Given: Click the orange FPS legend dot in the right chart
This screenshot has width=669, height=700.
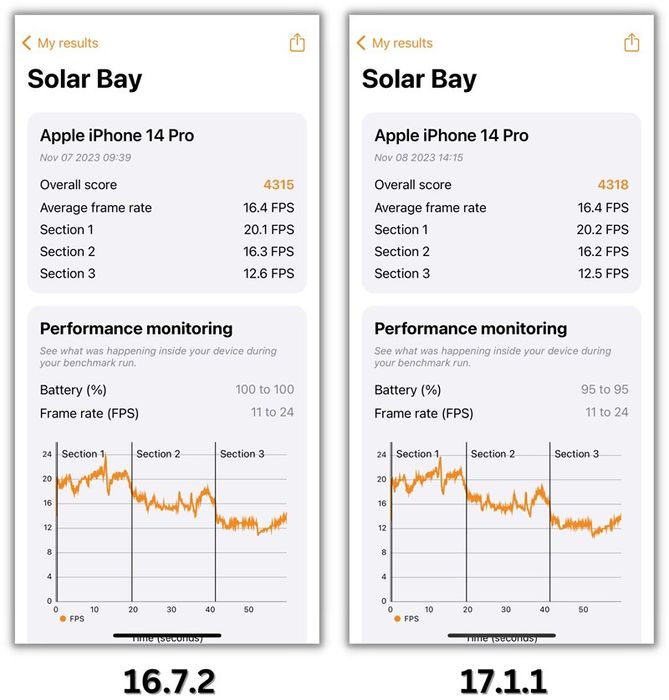Looking at the screenshot, I should [397, 618].
